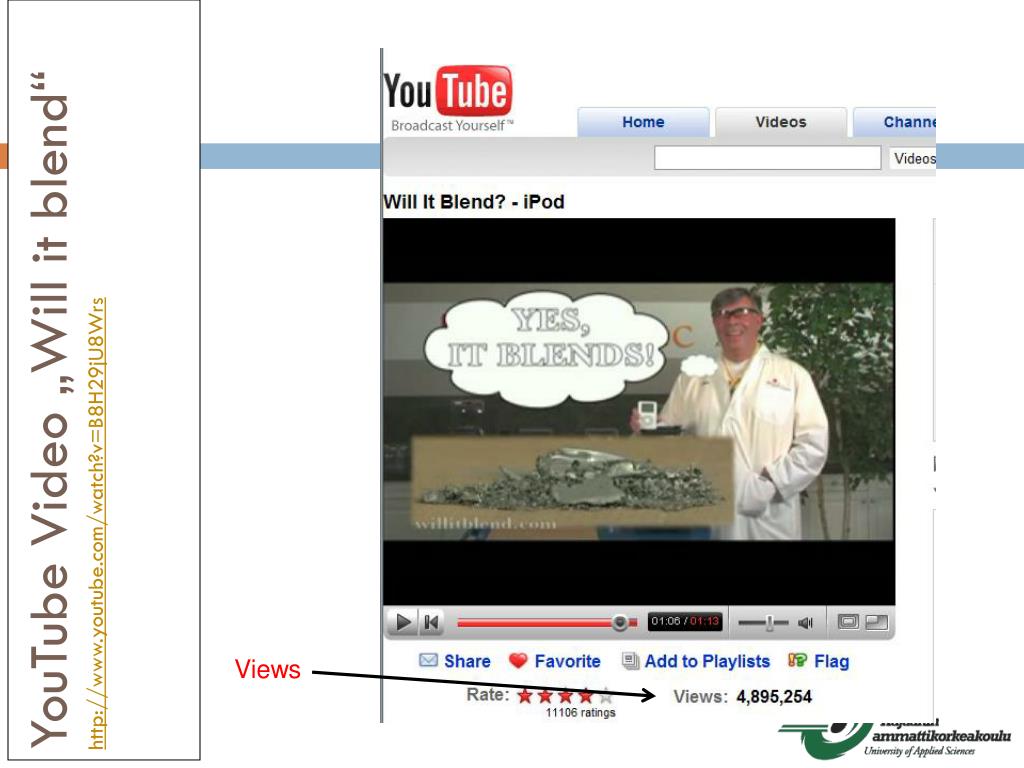Image resolution: width=1024 pixels, height=768 pixels.
Task: Click the flag icon beside Flag
Action: pyautogui.click(x=797, y=660)
